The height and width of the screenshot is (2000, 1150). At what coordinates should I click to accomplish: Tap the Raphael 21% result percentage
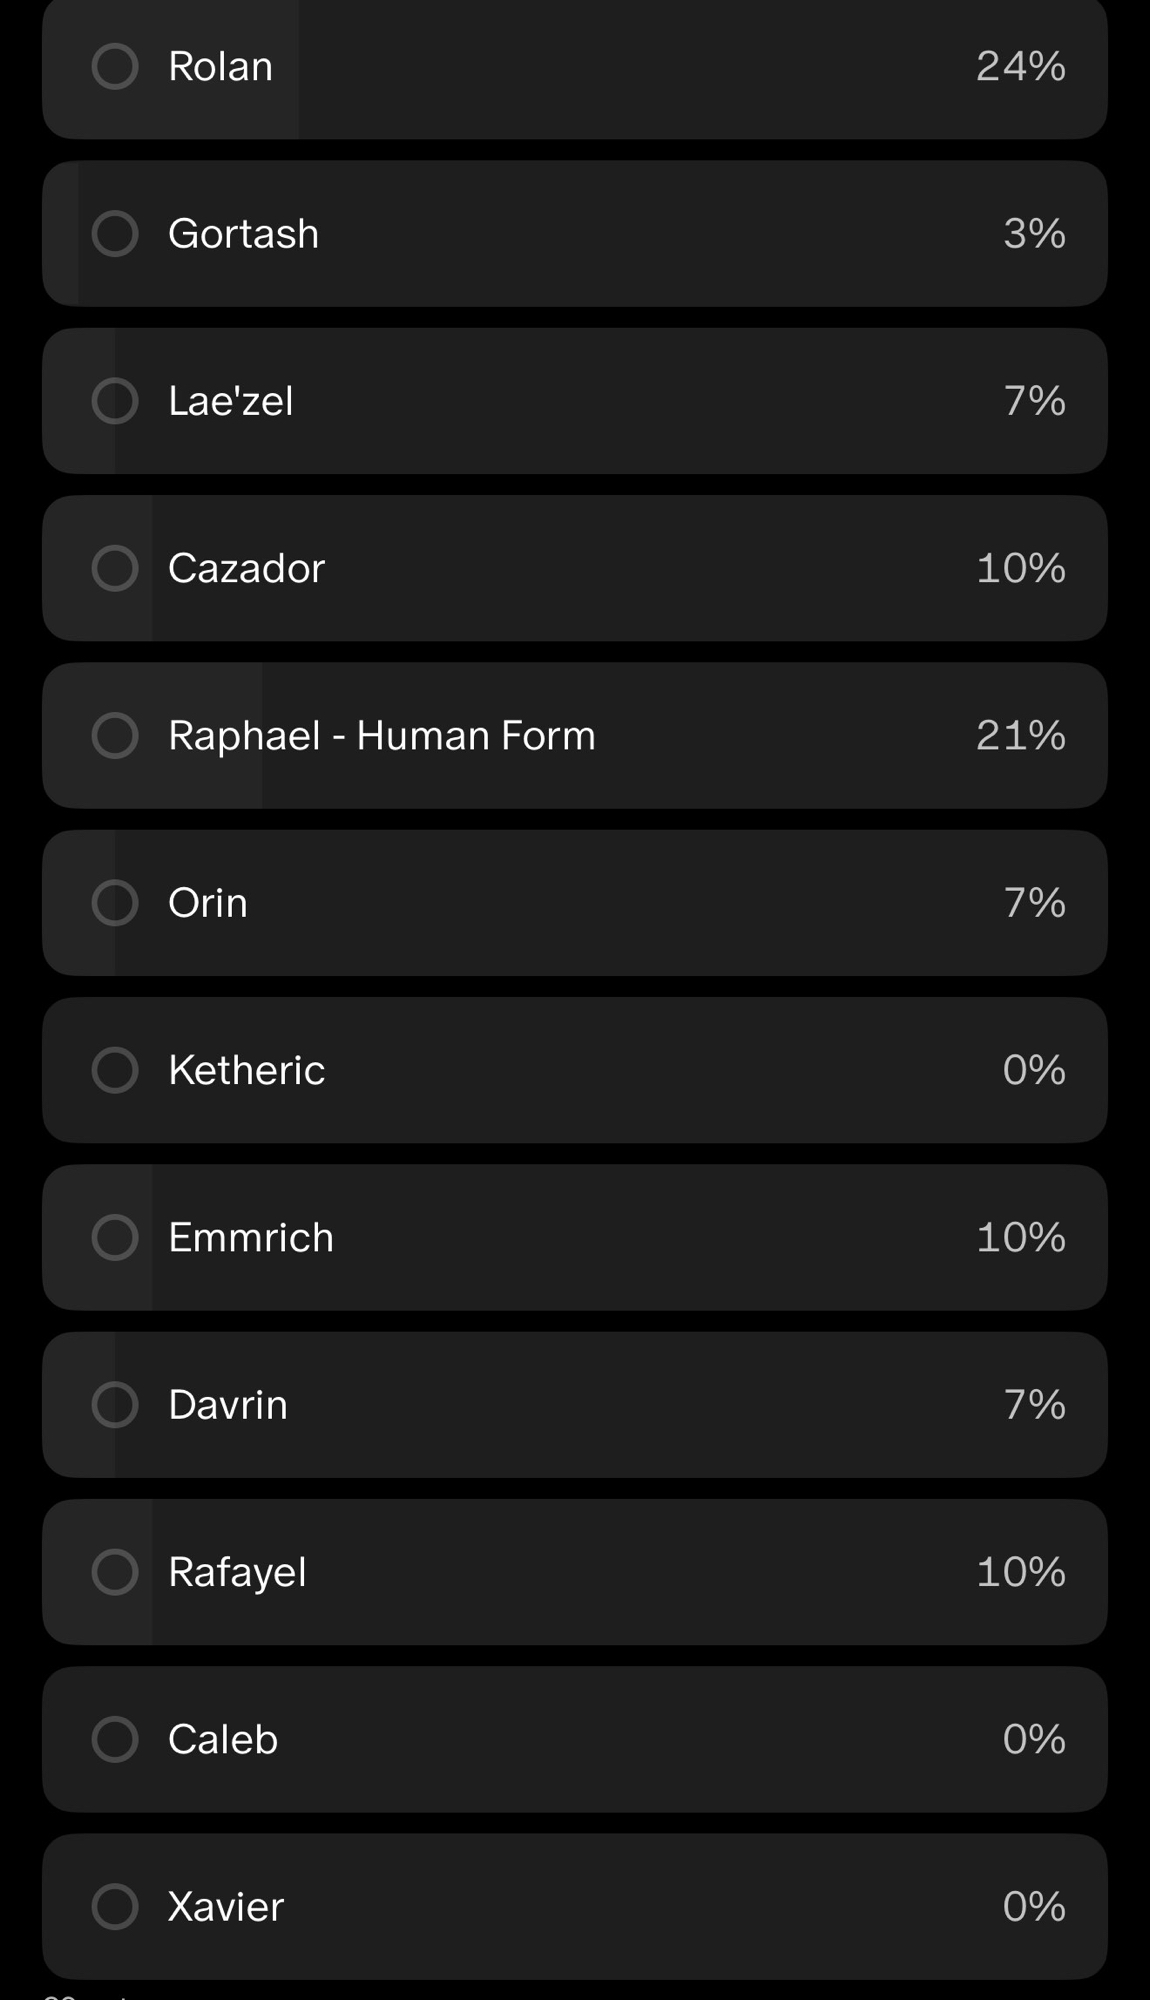click(x=1020, y=736)
